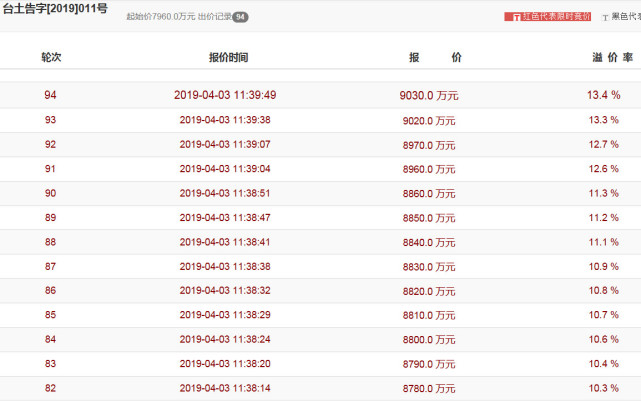Select round 82 row number
This screenshot has height=401, width=641.
pyautogui.click(x=51, y=388)
